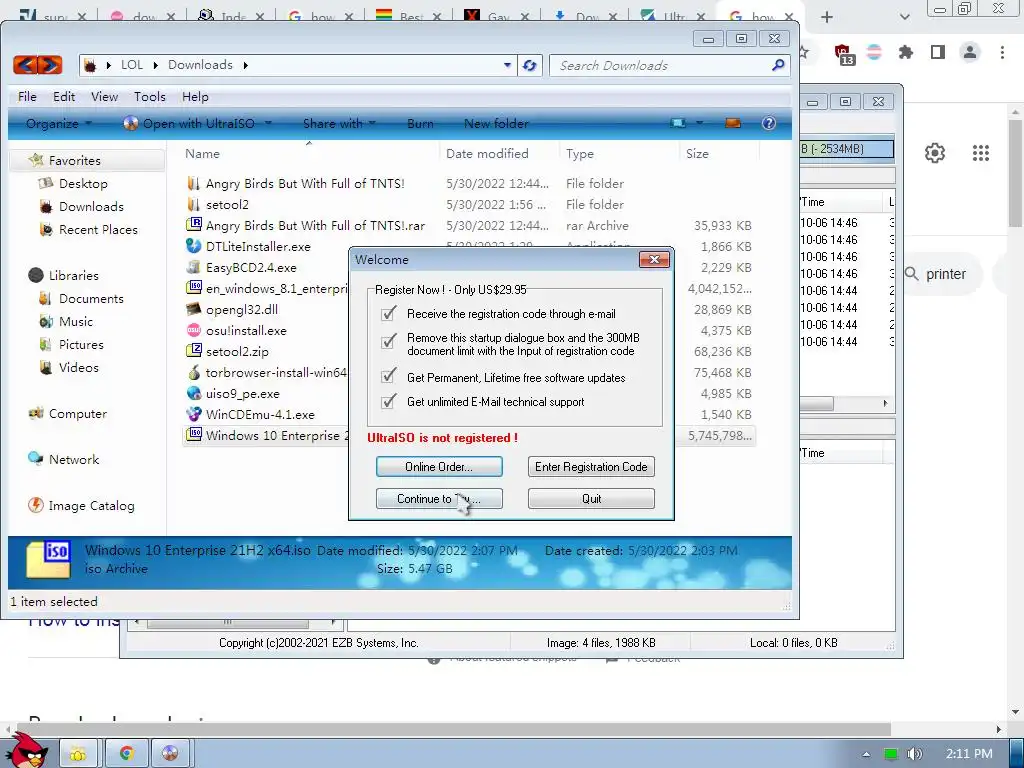Select Desktop under Favorites
1024x768 pixels.
[83, 184]
